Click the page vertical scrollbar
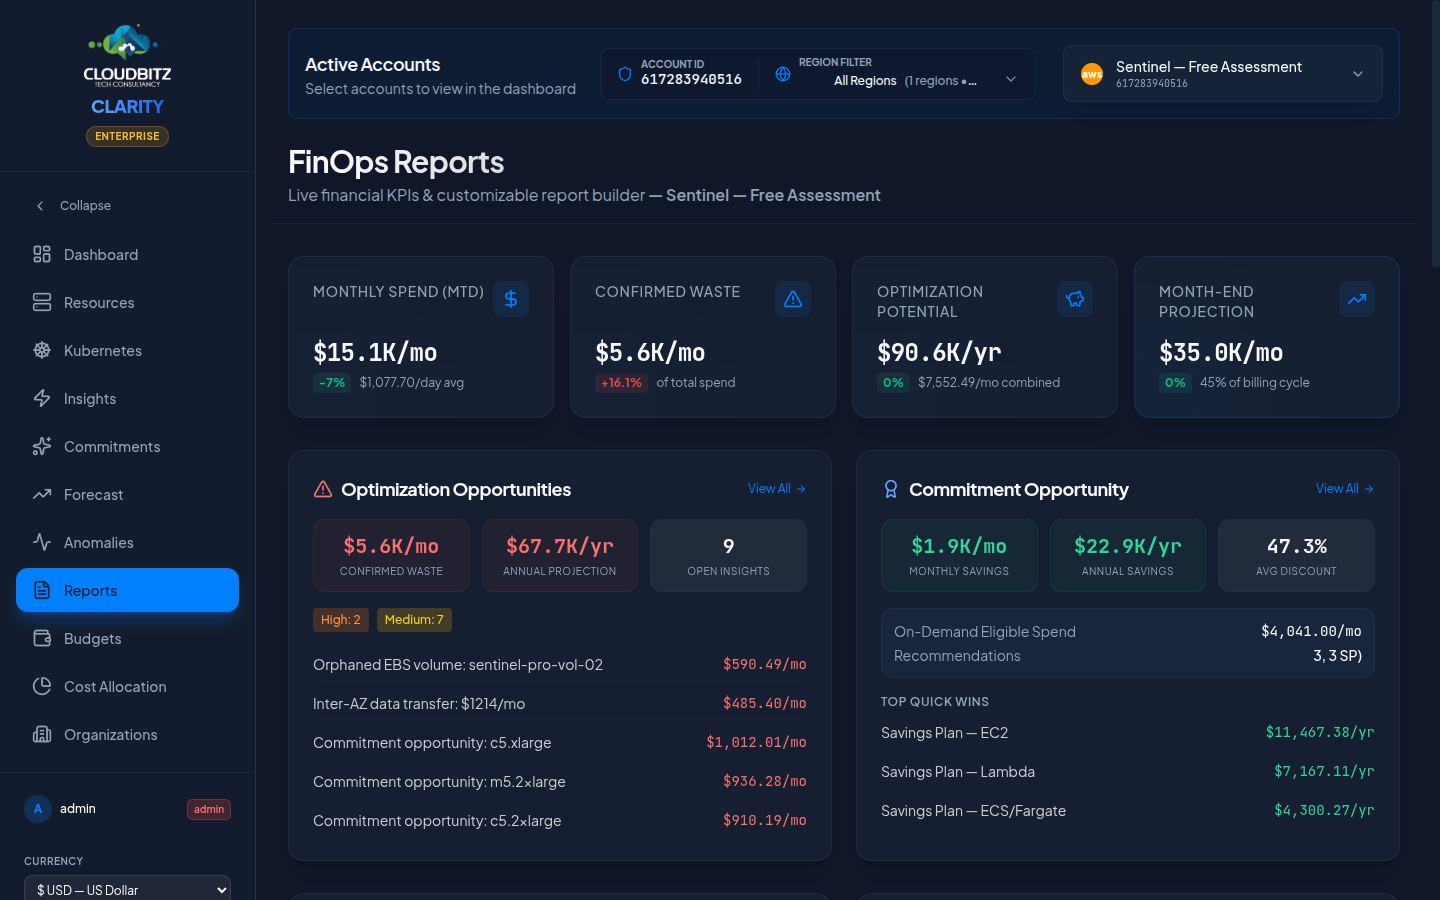 coord(1435,135)
